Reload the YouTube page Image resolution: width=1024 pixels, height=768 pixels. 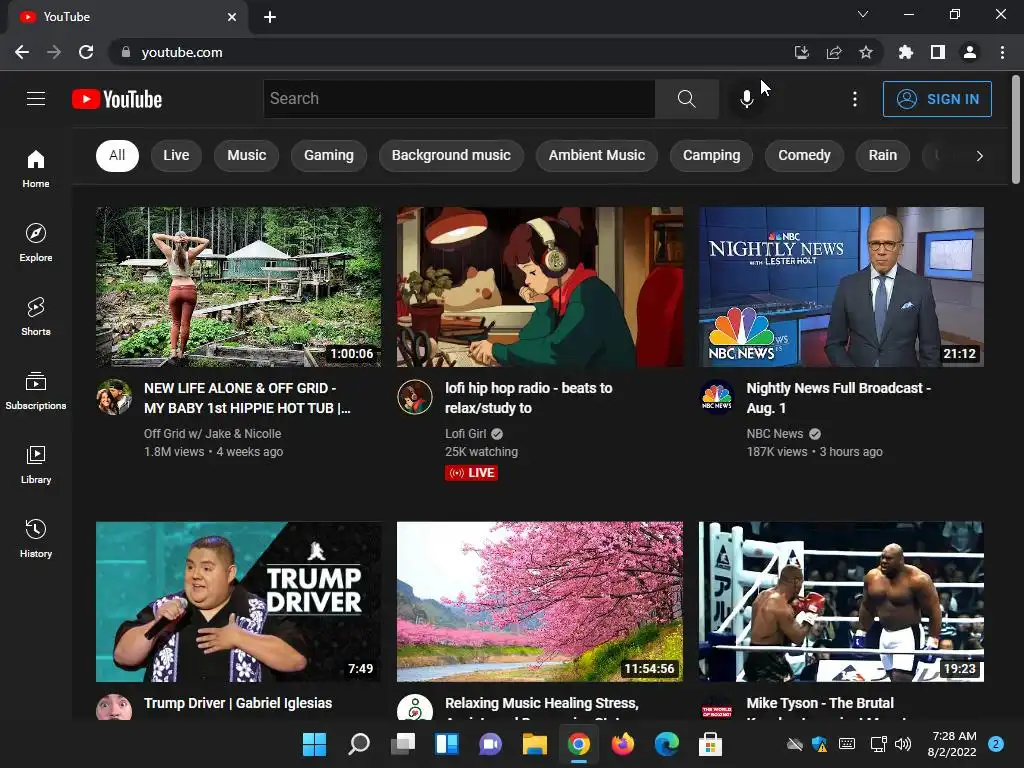(x=86, y=52)
